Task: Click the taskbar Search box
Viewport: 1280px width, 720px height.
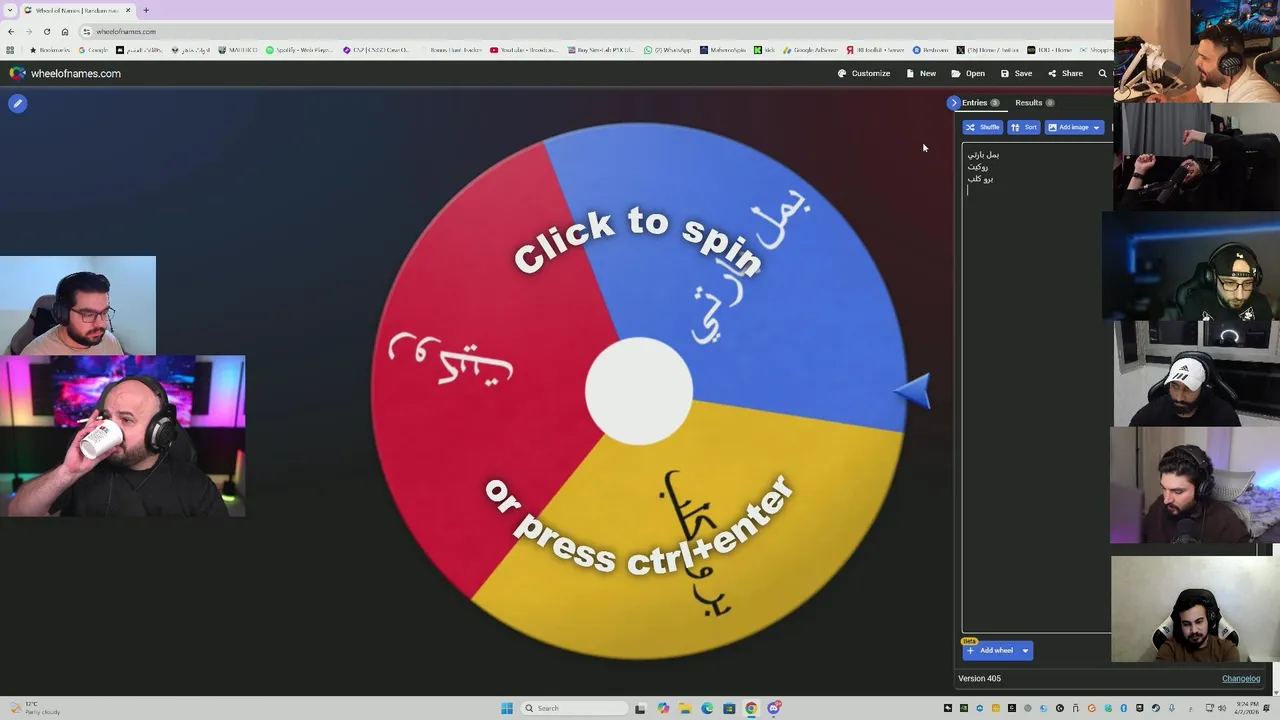Action: [x=575, y=708]
